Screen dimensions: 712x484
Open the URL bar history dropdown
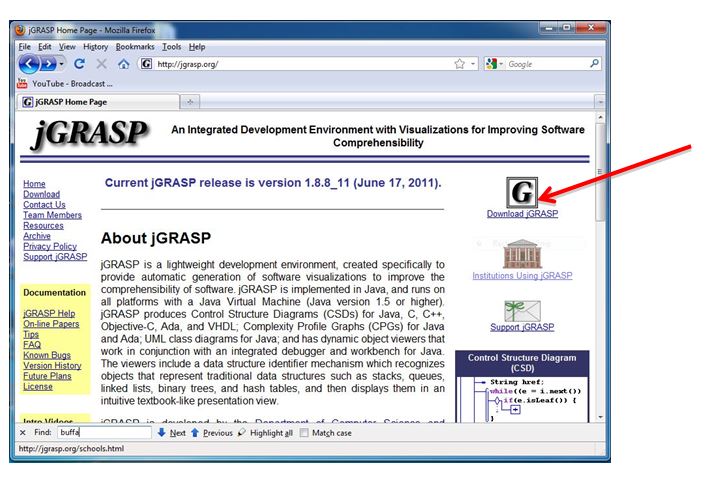472,64
